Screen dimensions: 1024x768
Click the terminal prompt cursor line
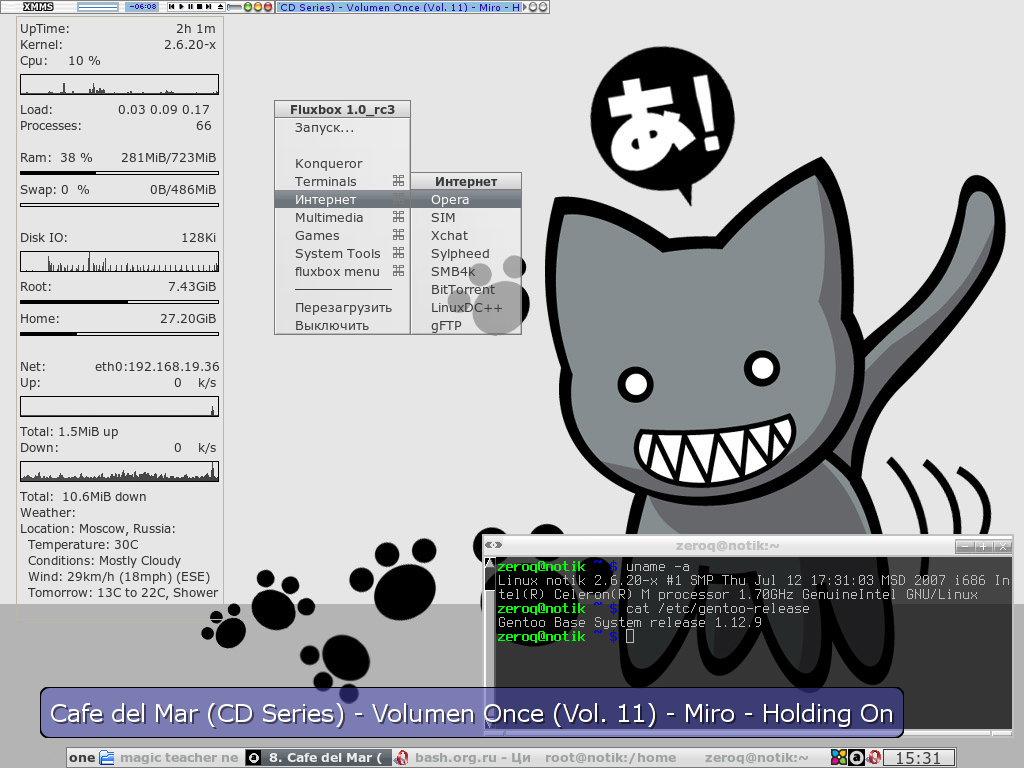[x=566, y=636]
